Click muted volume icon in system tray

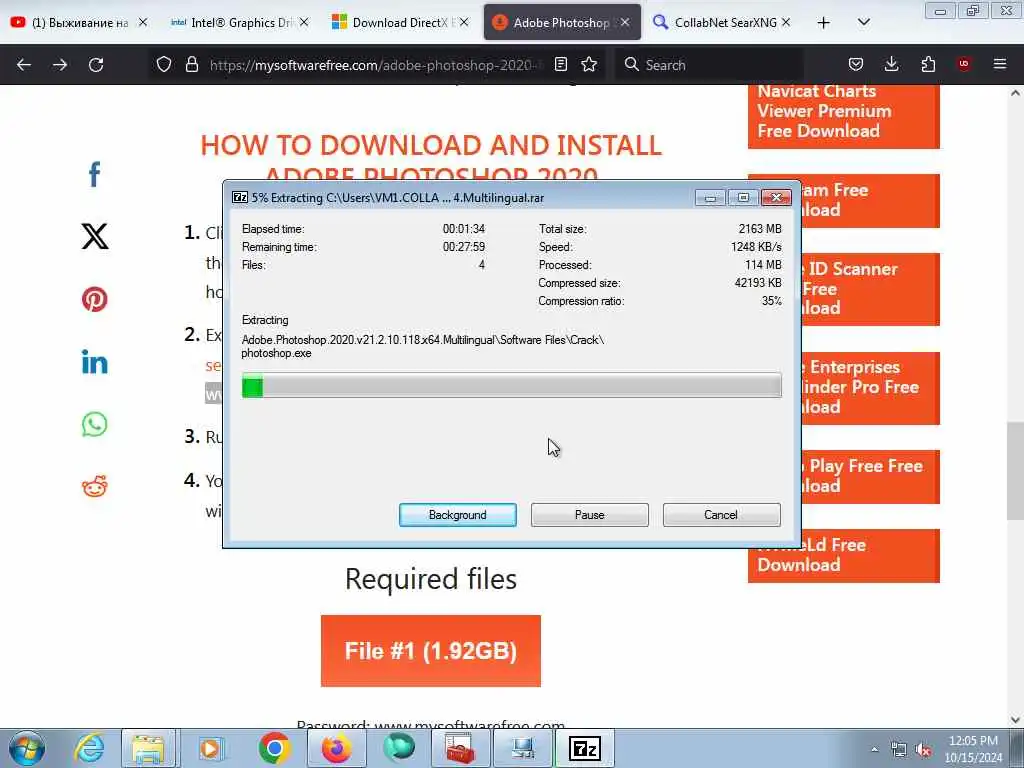point(923,750)
